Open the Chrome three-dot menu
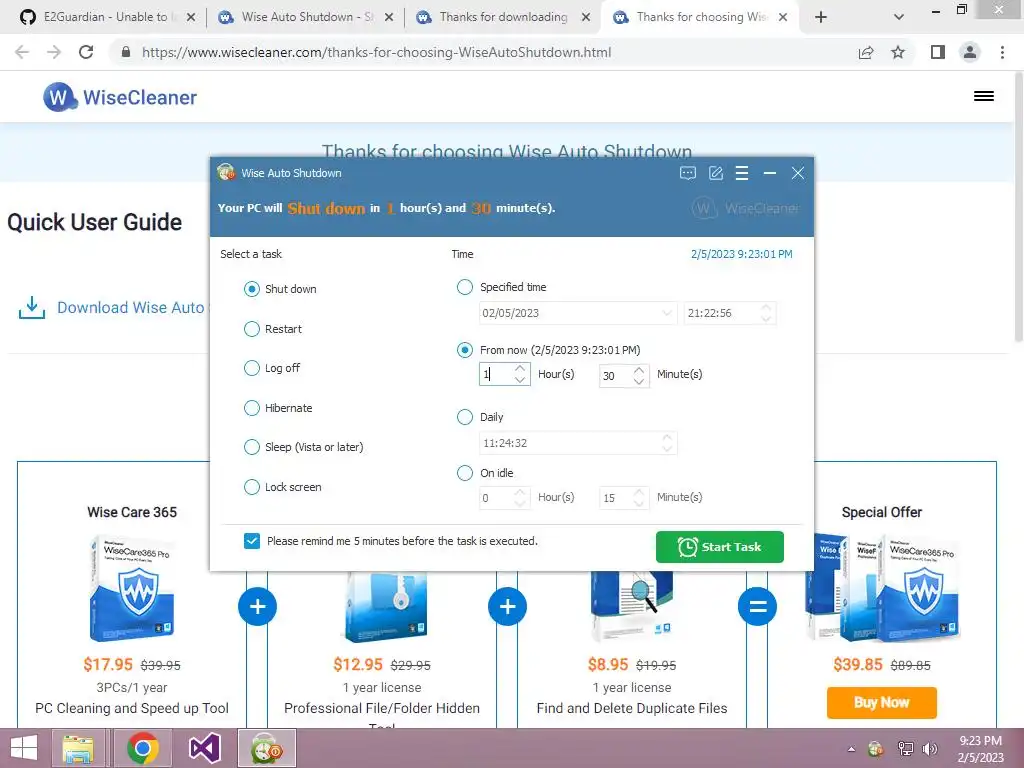This screenshot has height=768, width=1024. pyautogui.click(x=1002, y=52)
